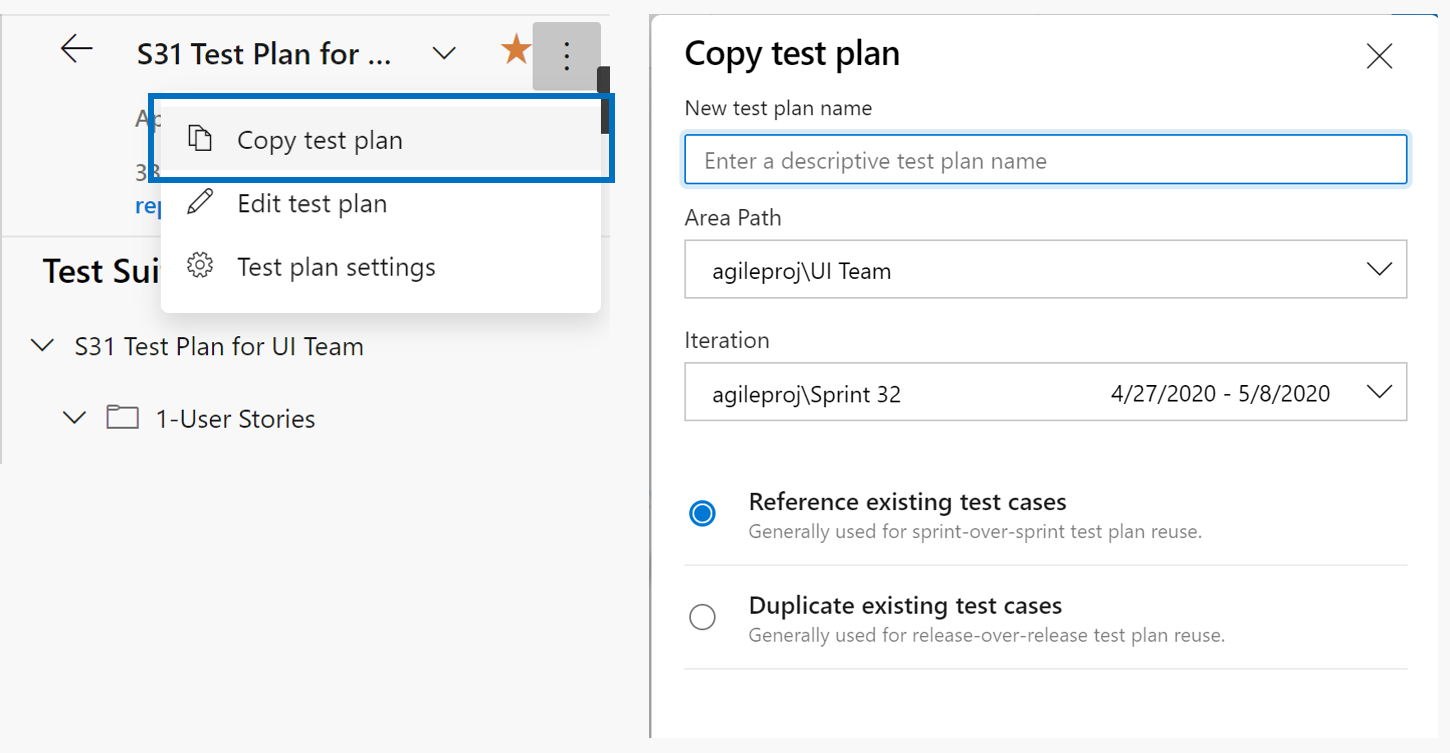
Task: Open the Area Path dropdown
Action: pyautogui.click(x=1380, y=269)
